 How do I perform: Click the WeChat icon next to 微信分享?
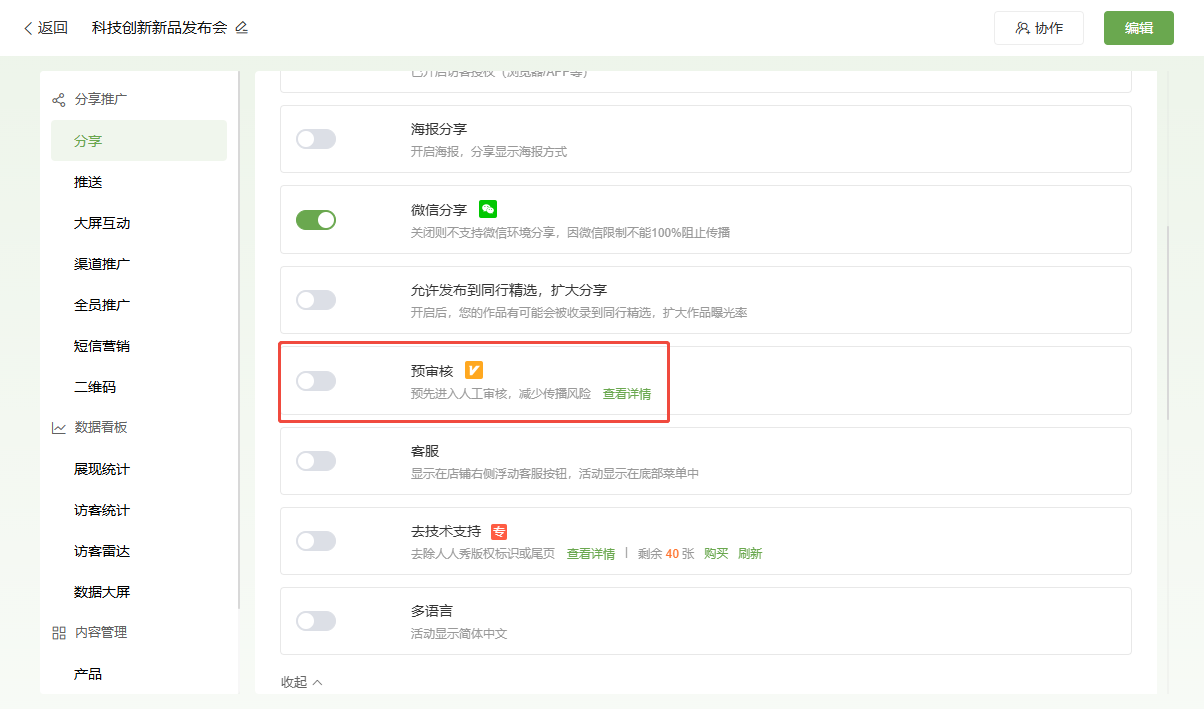pyautogui.click(x=488, y=209)
